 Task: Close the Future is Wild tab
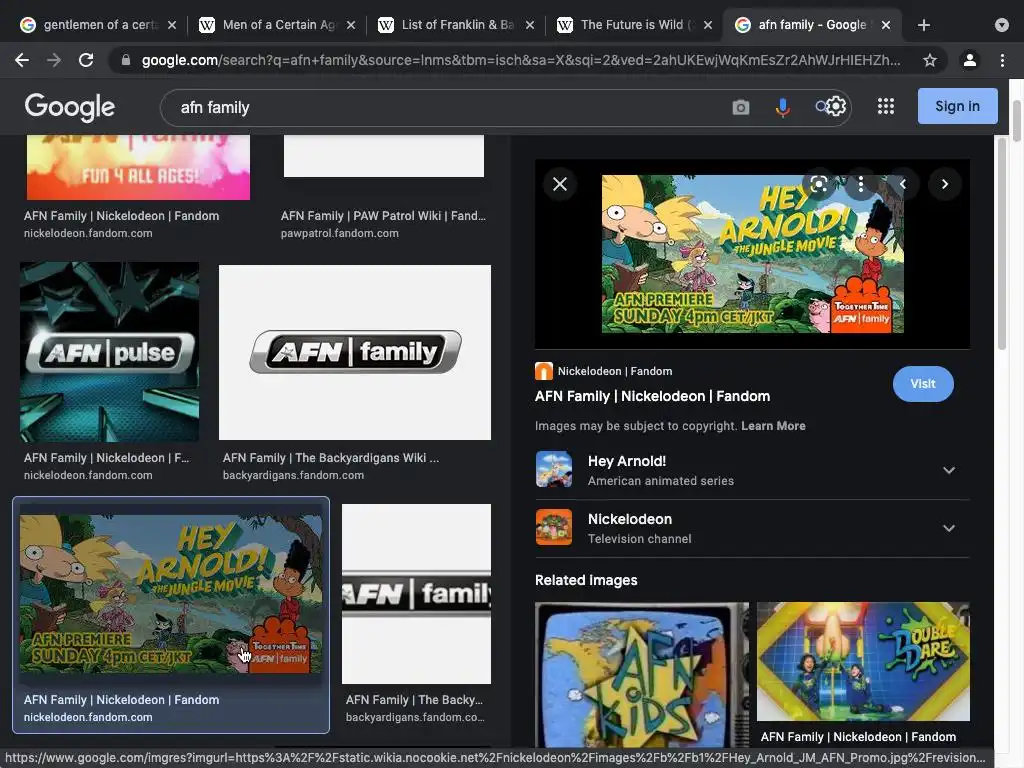click(x=708, y=25)
